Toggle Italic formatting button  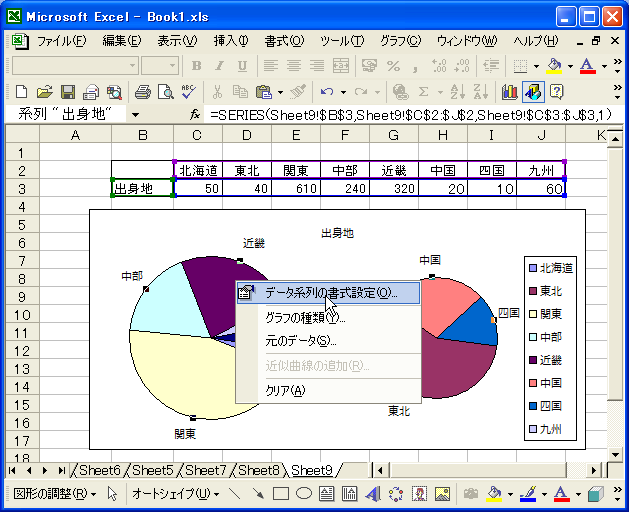pos(219,65)
